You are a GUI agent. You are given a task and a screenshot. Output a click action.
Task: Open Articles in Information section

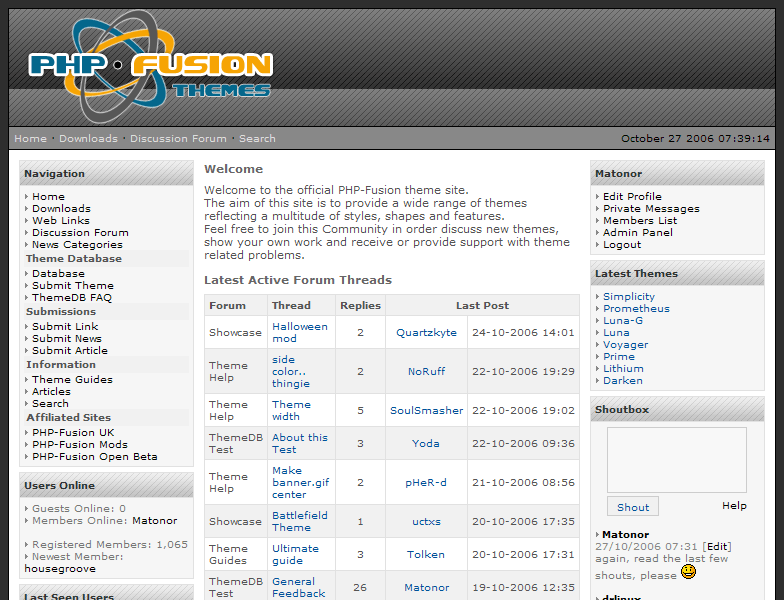point(52,392)
